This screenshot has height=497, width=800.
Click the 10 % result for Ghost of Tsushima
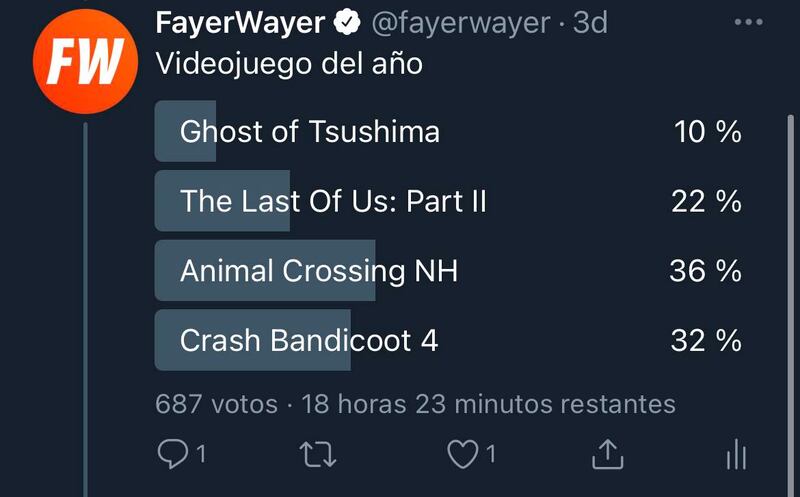coord(707,131)
